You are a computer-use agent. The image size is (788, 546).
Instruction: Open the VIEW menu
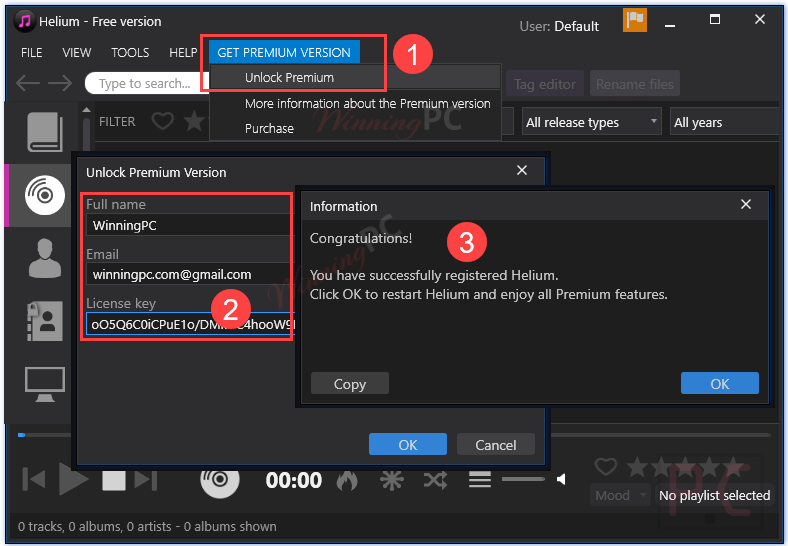(x=76, y=52)
